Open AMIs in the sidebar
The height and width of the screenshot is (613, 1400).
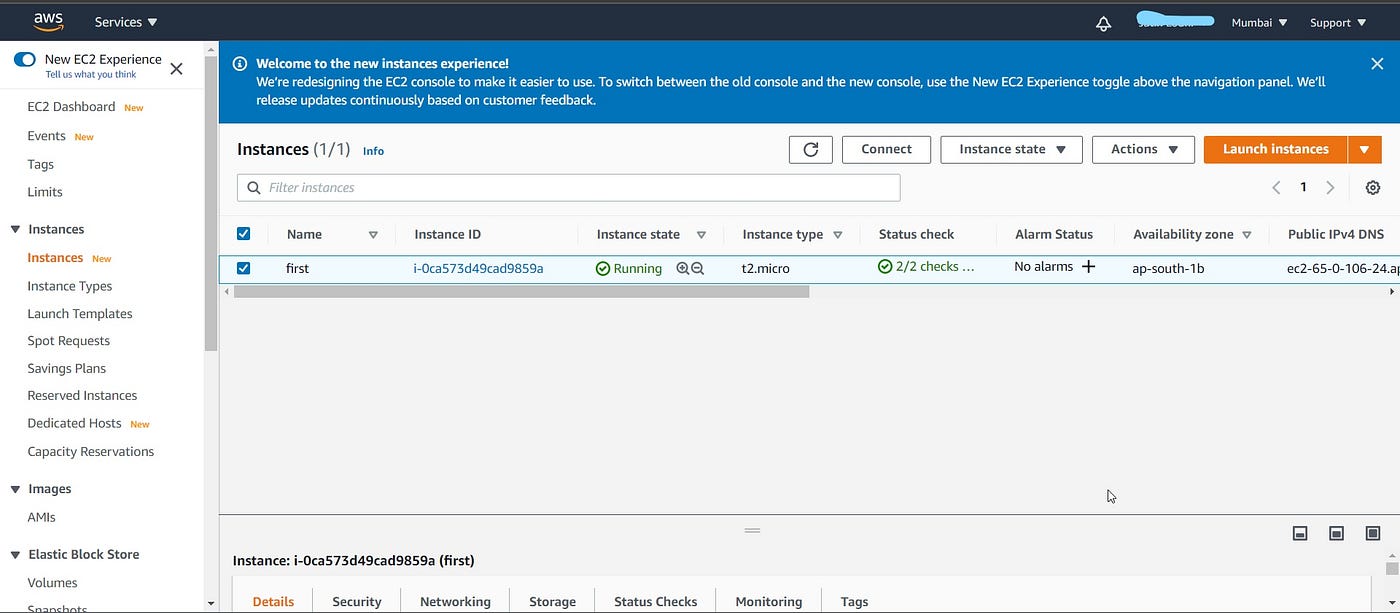42,517
